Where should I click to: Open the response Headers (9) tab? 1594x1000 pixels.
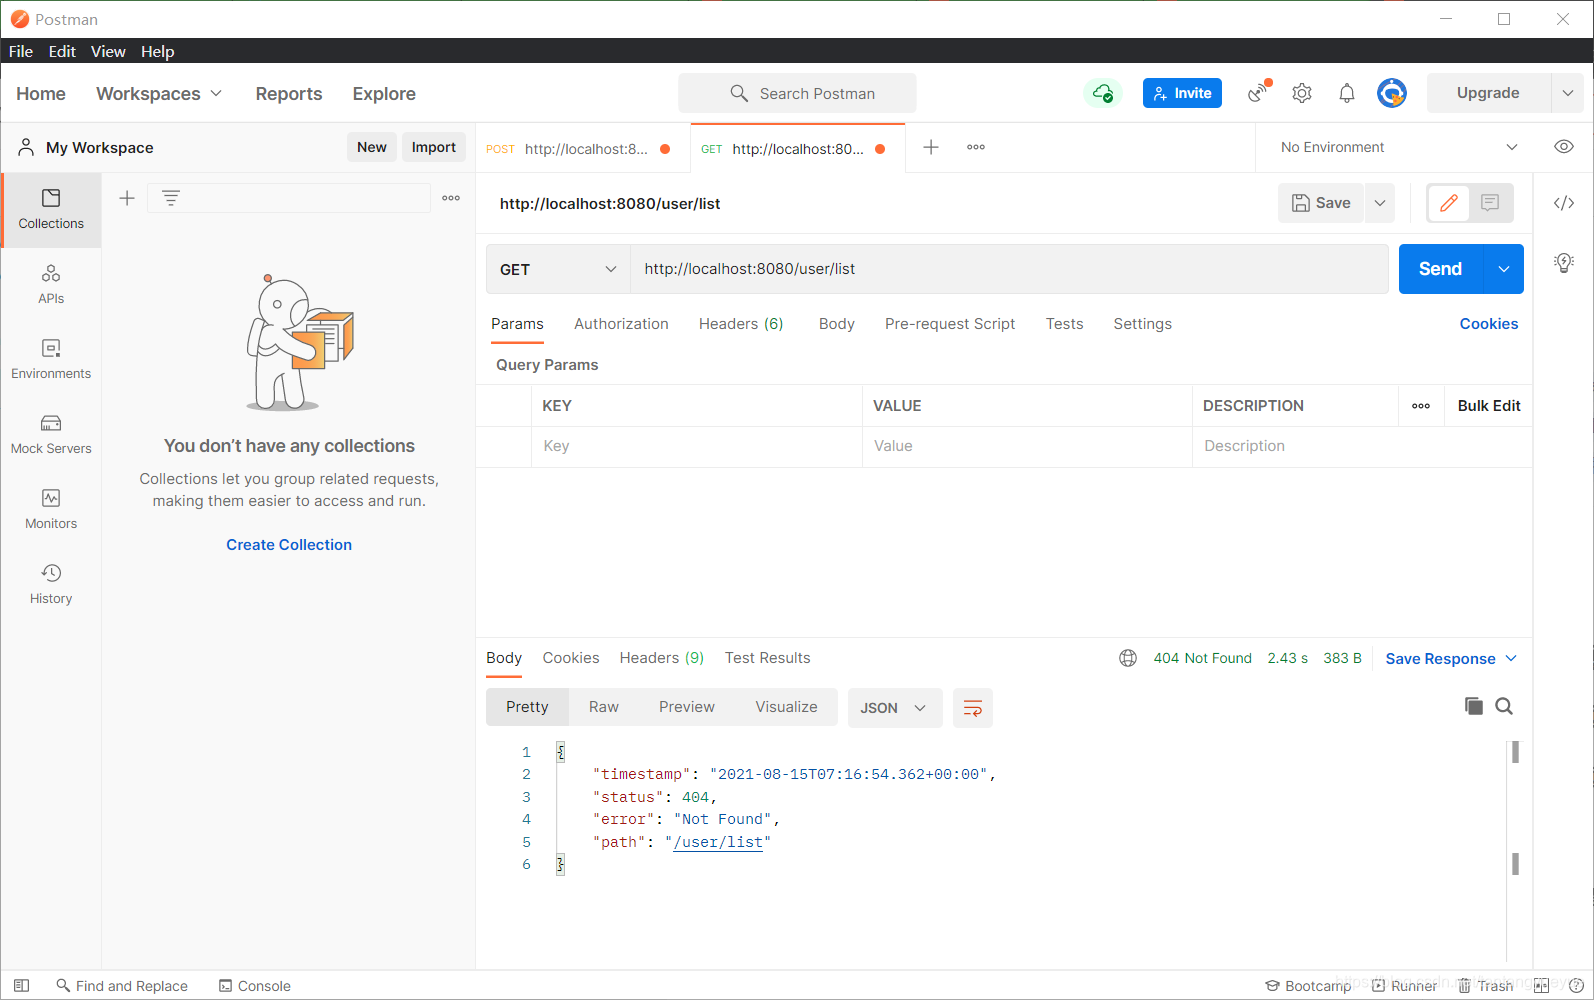point(662,658)
